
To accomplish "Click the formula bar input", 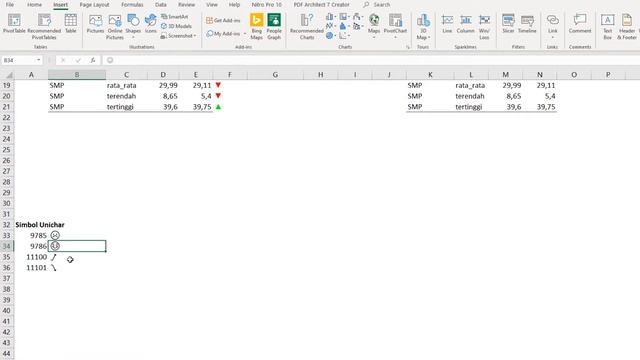I will point(371,60).
